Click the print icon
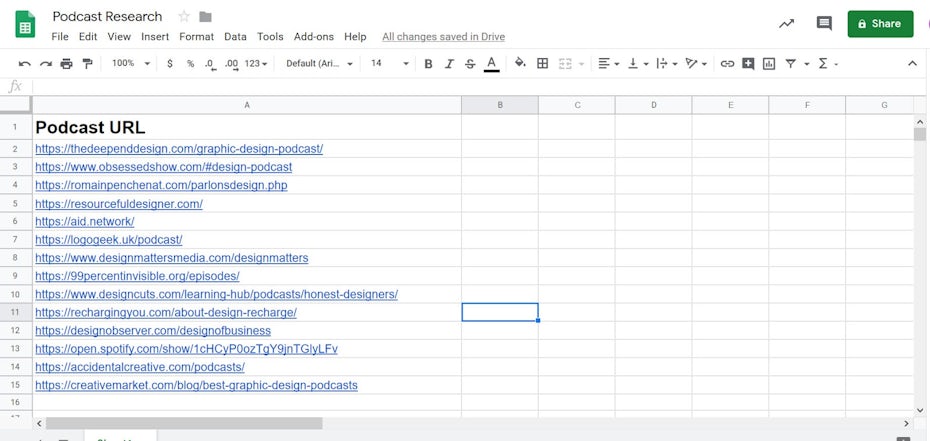This screenshot has width=930, height=441. [66, 64]
